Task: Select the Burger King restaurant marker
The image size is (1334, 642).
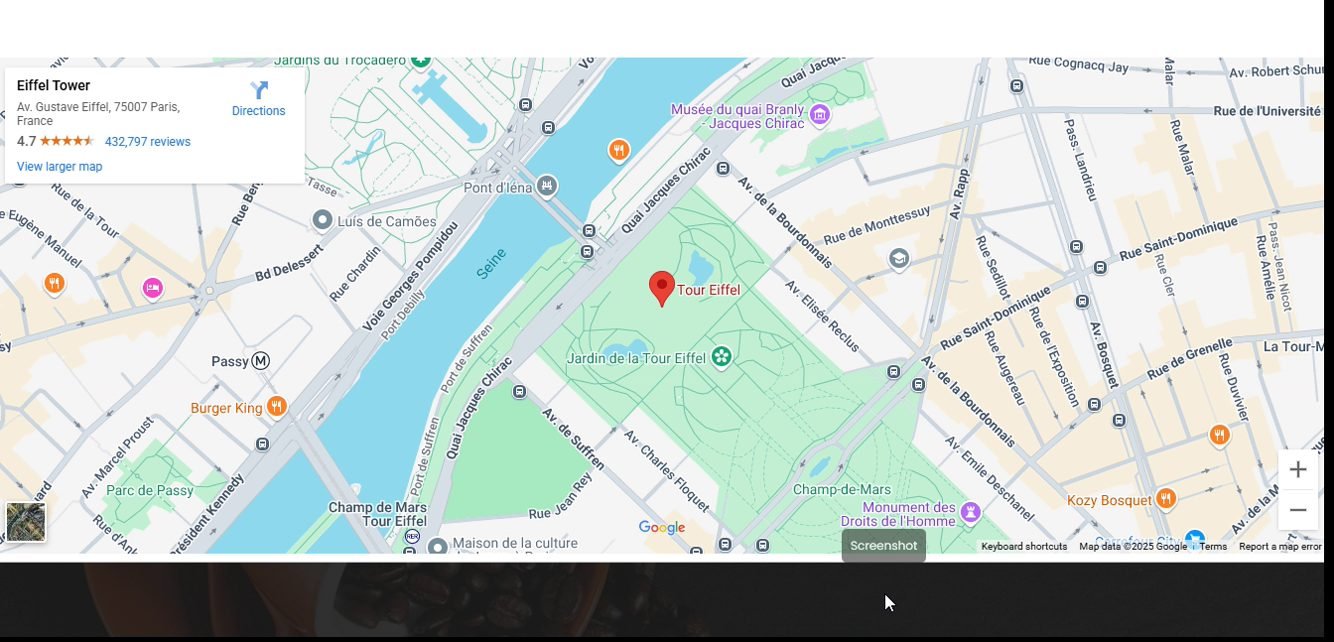Action: coord(277,407)
